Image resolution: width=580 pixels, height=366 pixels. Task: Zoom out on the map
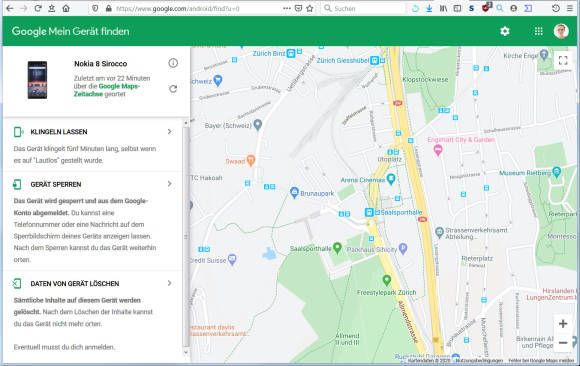click(x=563, y=343)
